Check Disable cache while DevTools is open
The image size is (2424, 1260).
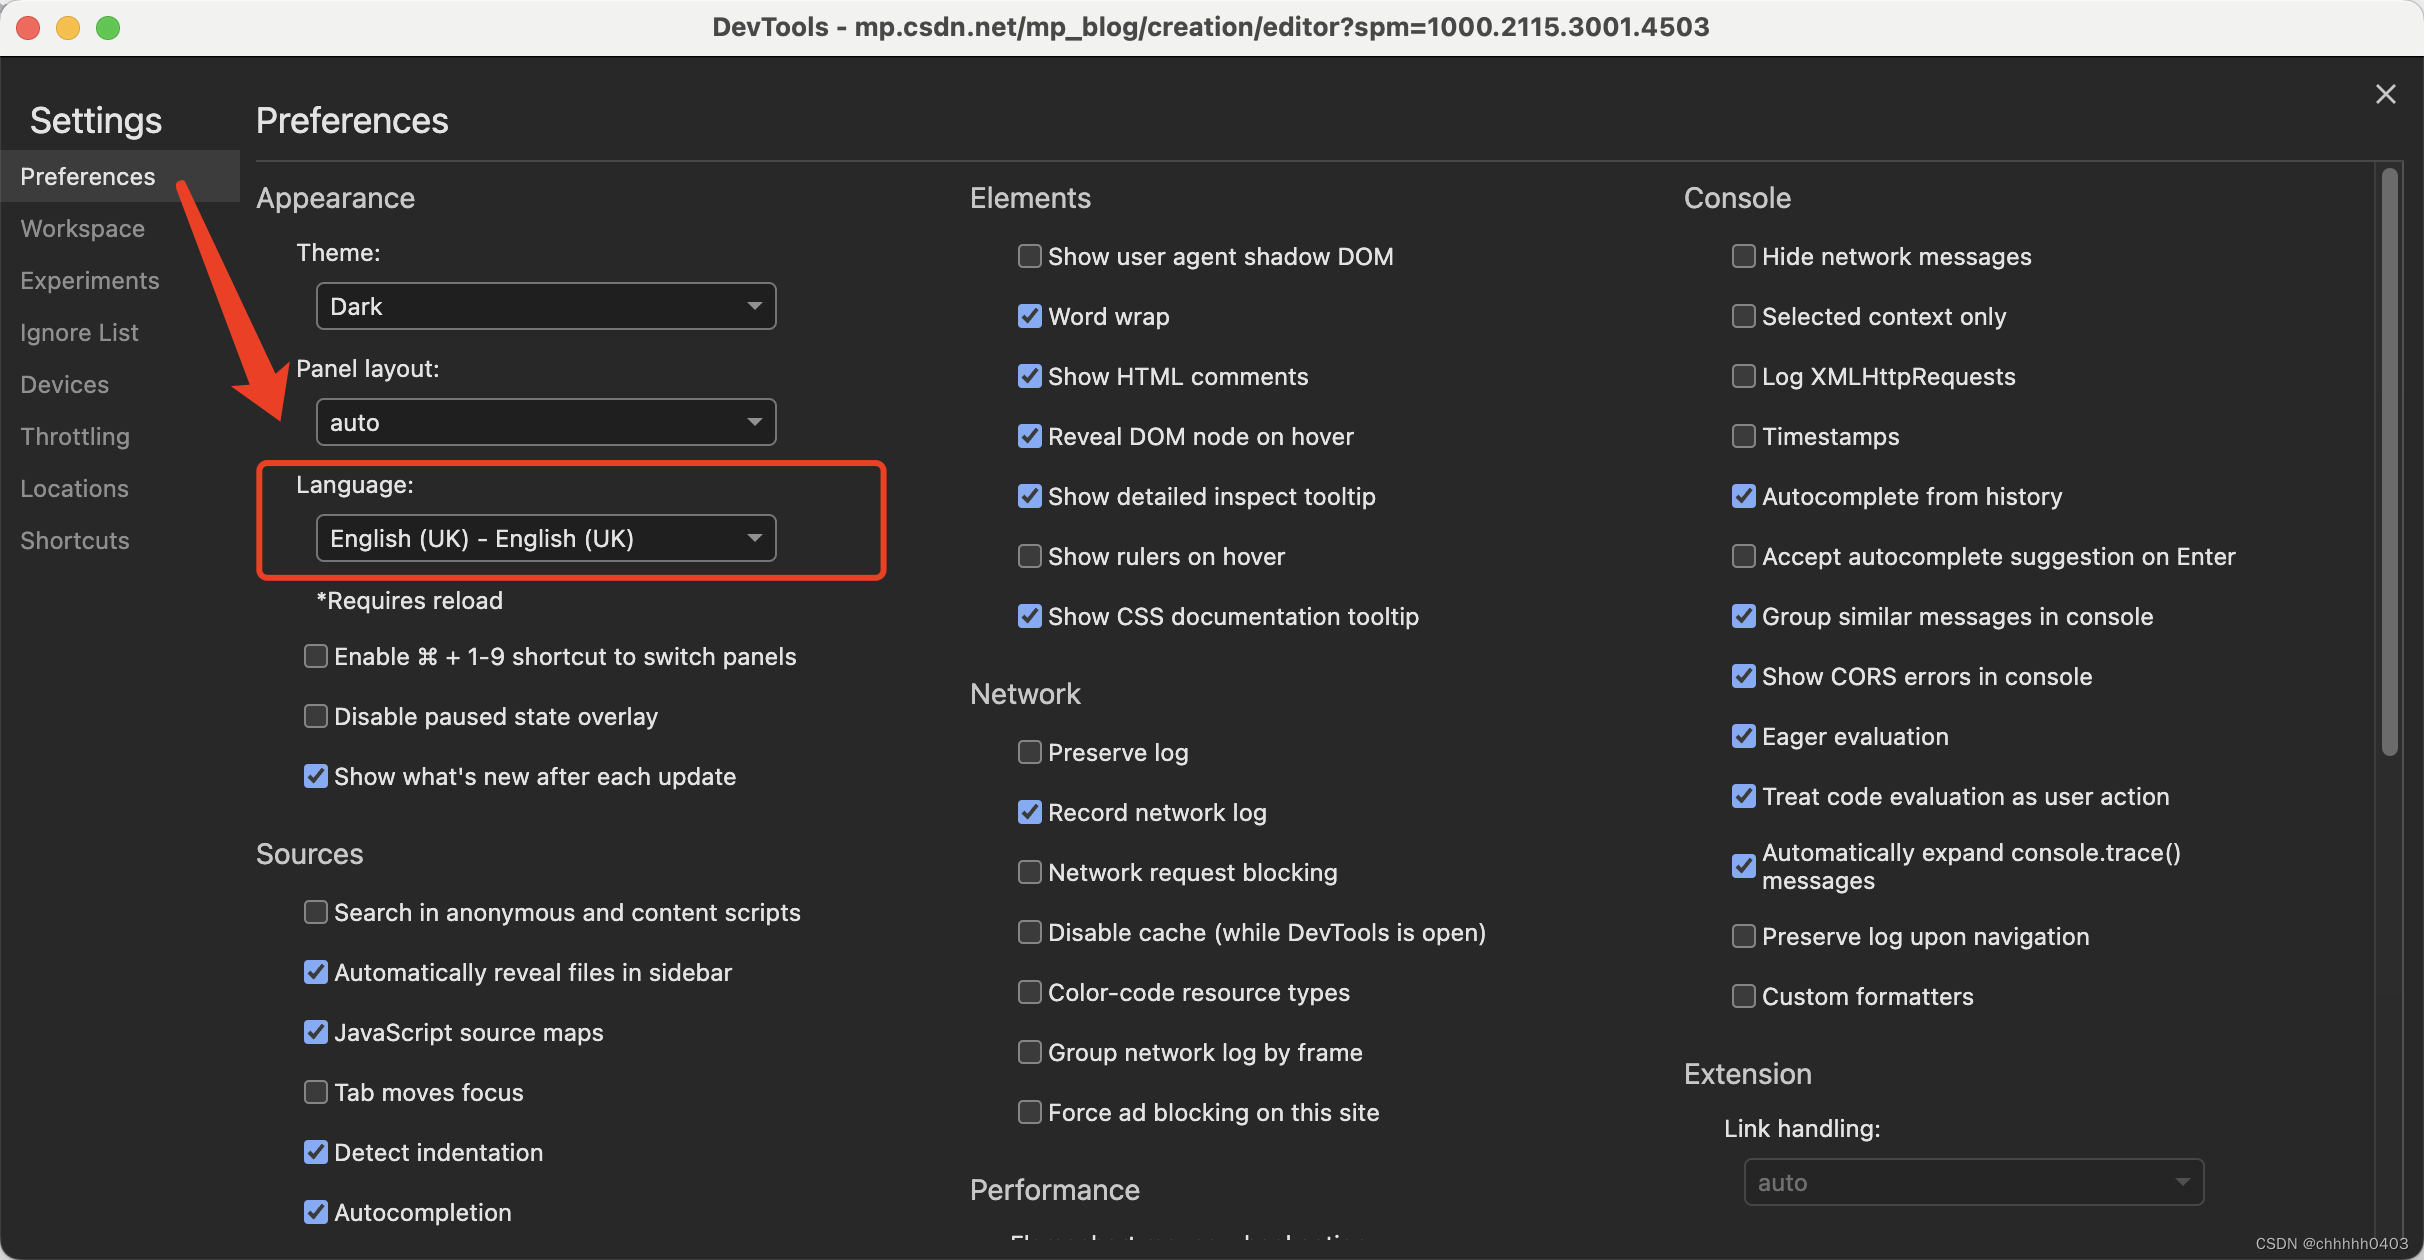(x=1029, y=932)
